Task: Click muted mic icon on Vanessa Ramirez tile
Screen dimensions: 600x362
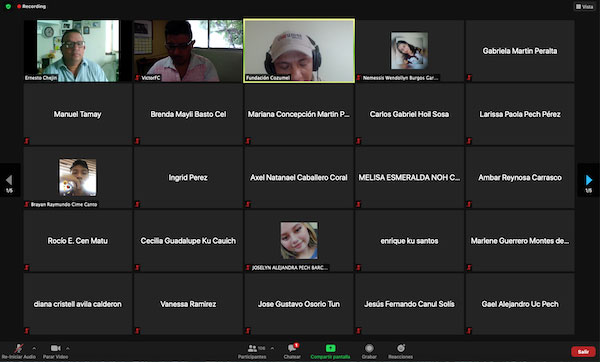Action: 137,331
